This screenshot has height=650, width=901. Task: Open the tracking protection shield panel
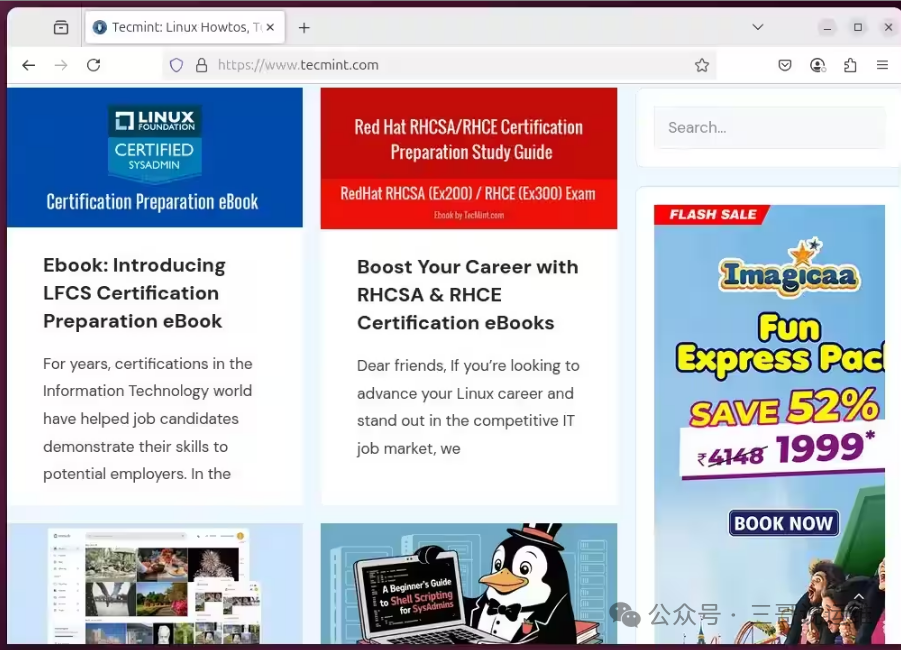[x=177, y=65]
